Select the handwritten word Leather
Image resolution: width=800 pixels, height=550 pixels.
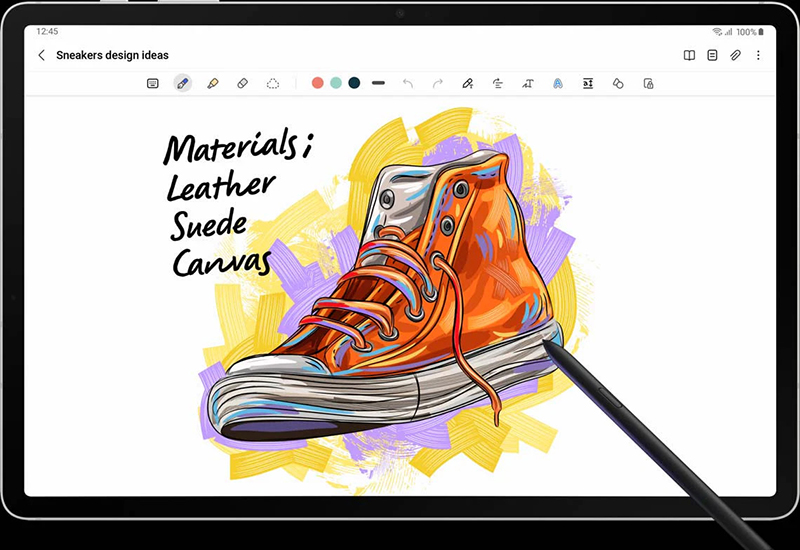pyautogui.click(x=221, y=185)
